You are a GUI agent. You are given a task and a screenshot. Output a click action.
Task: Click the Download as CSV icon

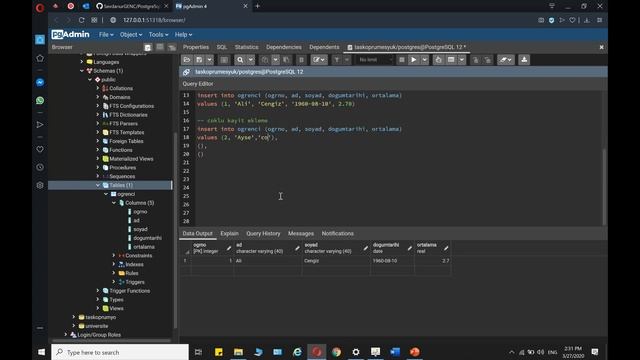click(x=524, y=60)
